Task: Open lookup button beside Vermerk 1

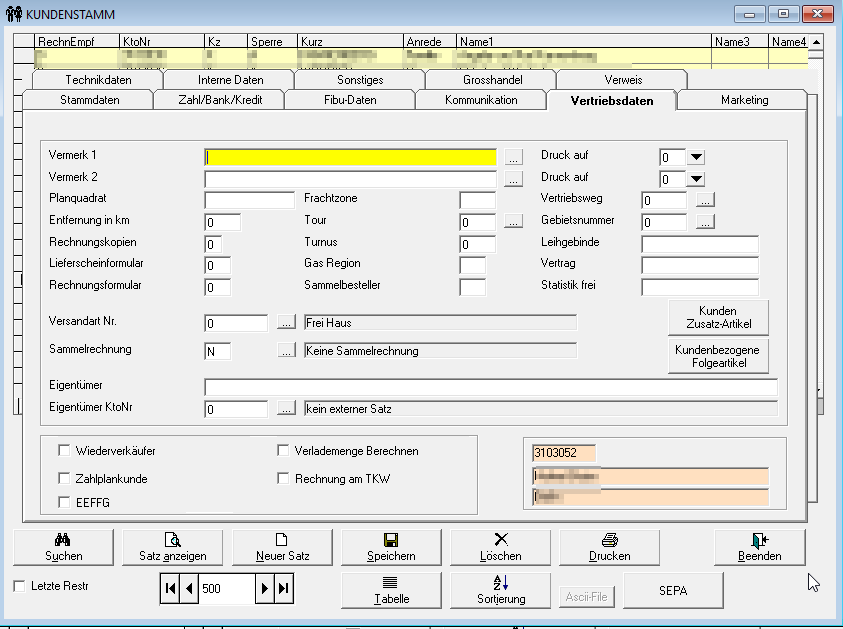Action: pyautogui.click(x=513, y=157)
